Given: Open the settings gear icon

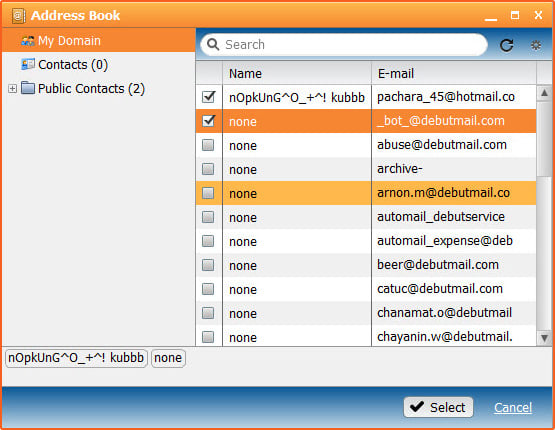Looking at the screenshot, I should (536, 45).
